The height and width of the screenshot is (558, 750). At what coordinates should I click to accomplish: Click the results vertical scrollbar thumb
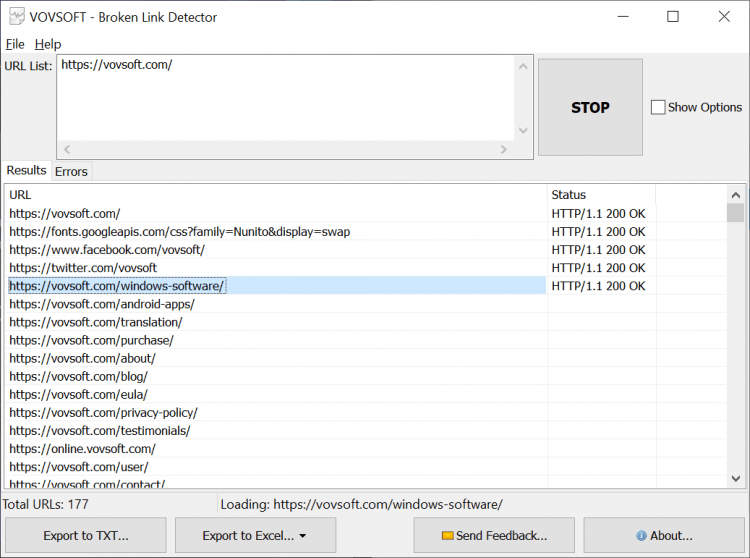pyautogui.click(x=736, y=213)
